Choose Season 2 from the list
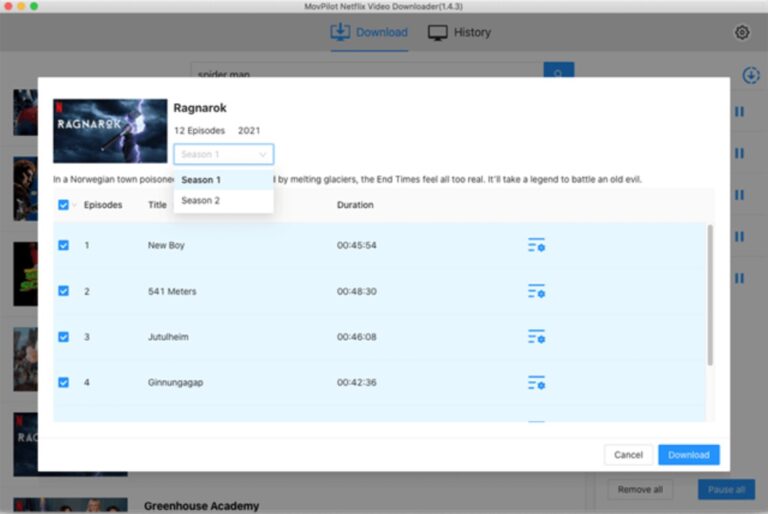The width and height of the screenshot is (768, 514). (x=201, y=201)
